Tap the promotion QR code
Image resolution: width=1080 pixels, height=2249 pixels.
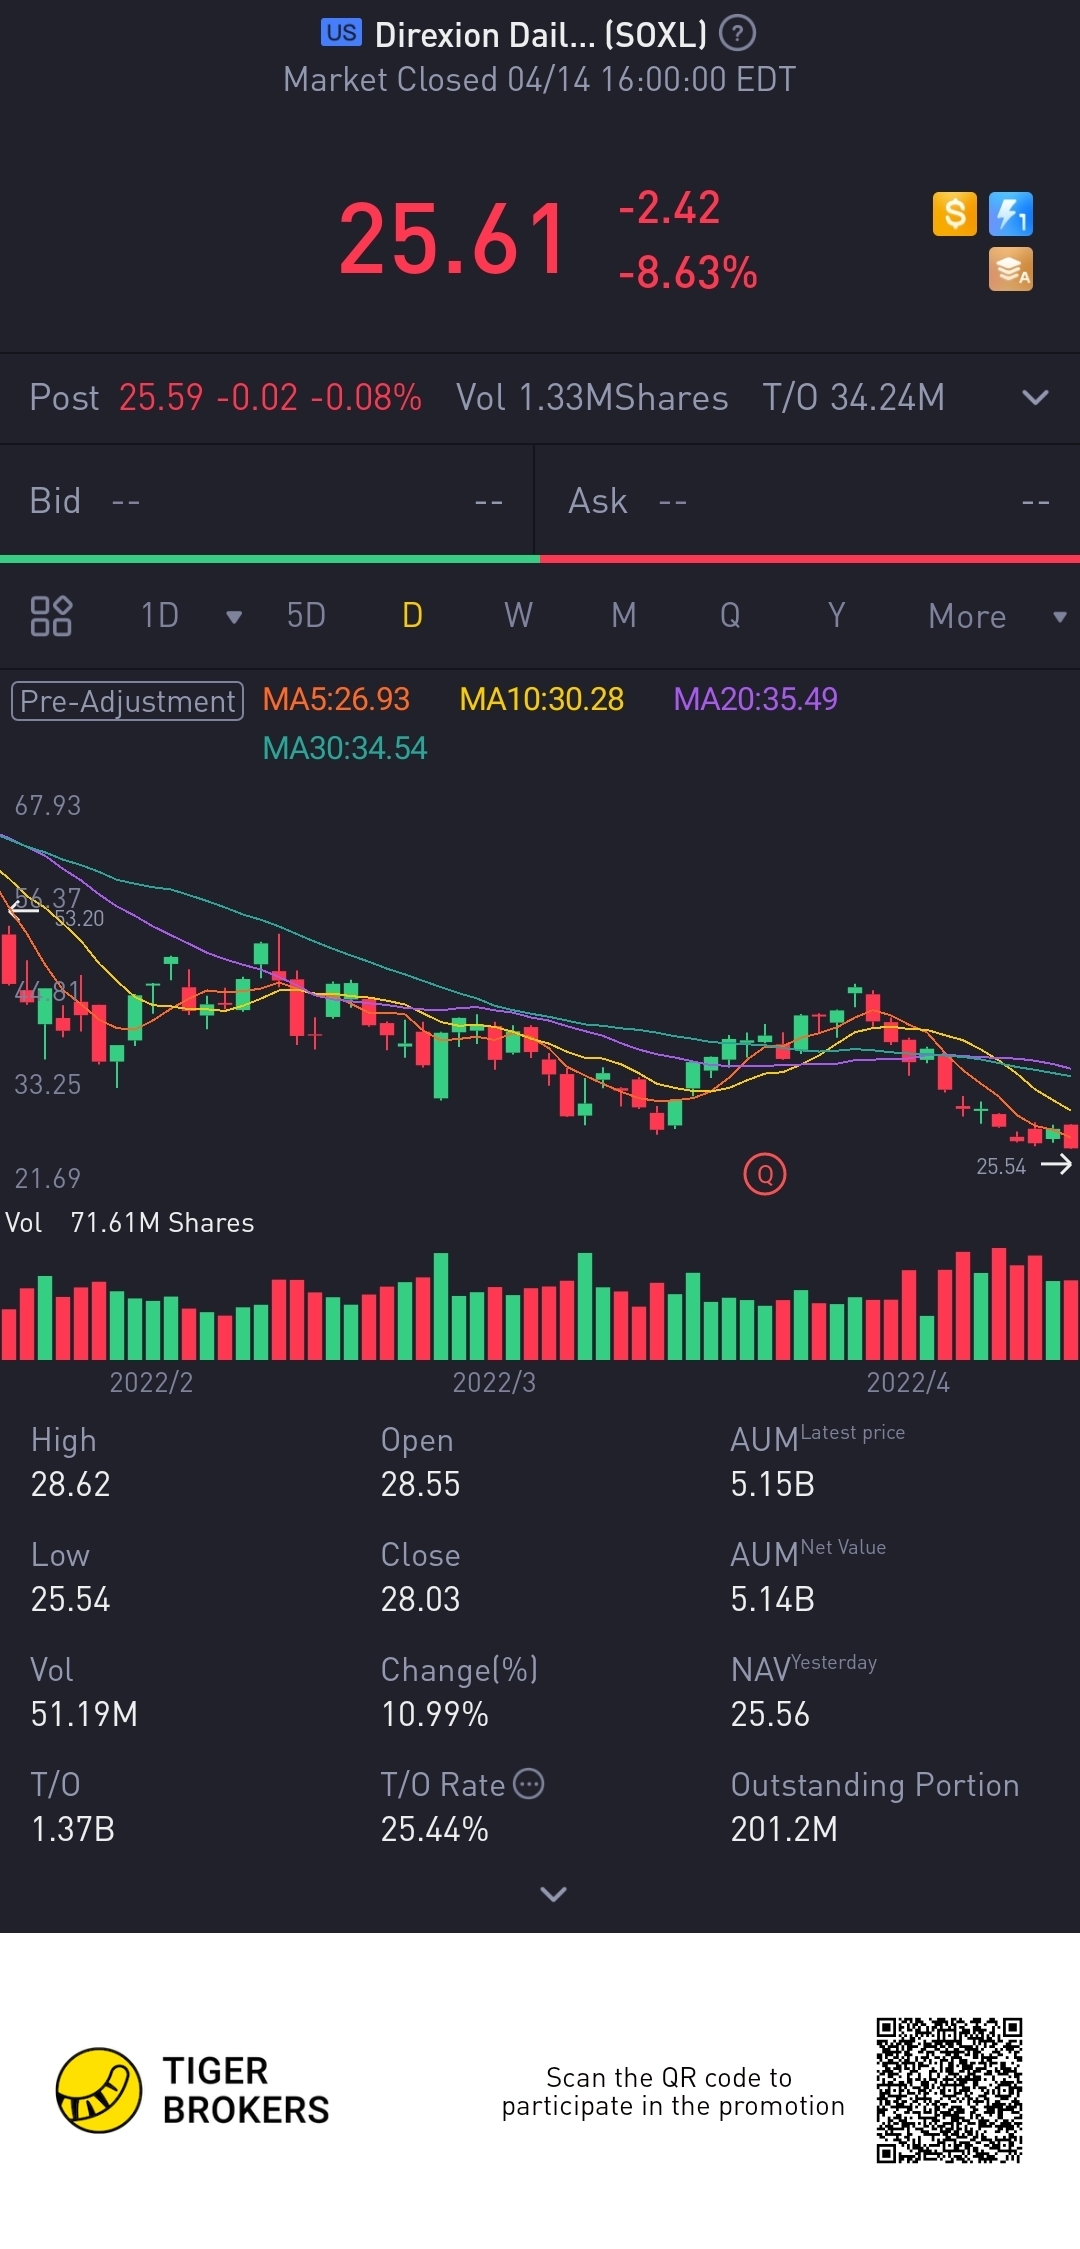949,2090
